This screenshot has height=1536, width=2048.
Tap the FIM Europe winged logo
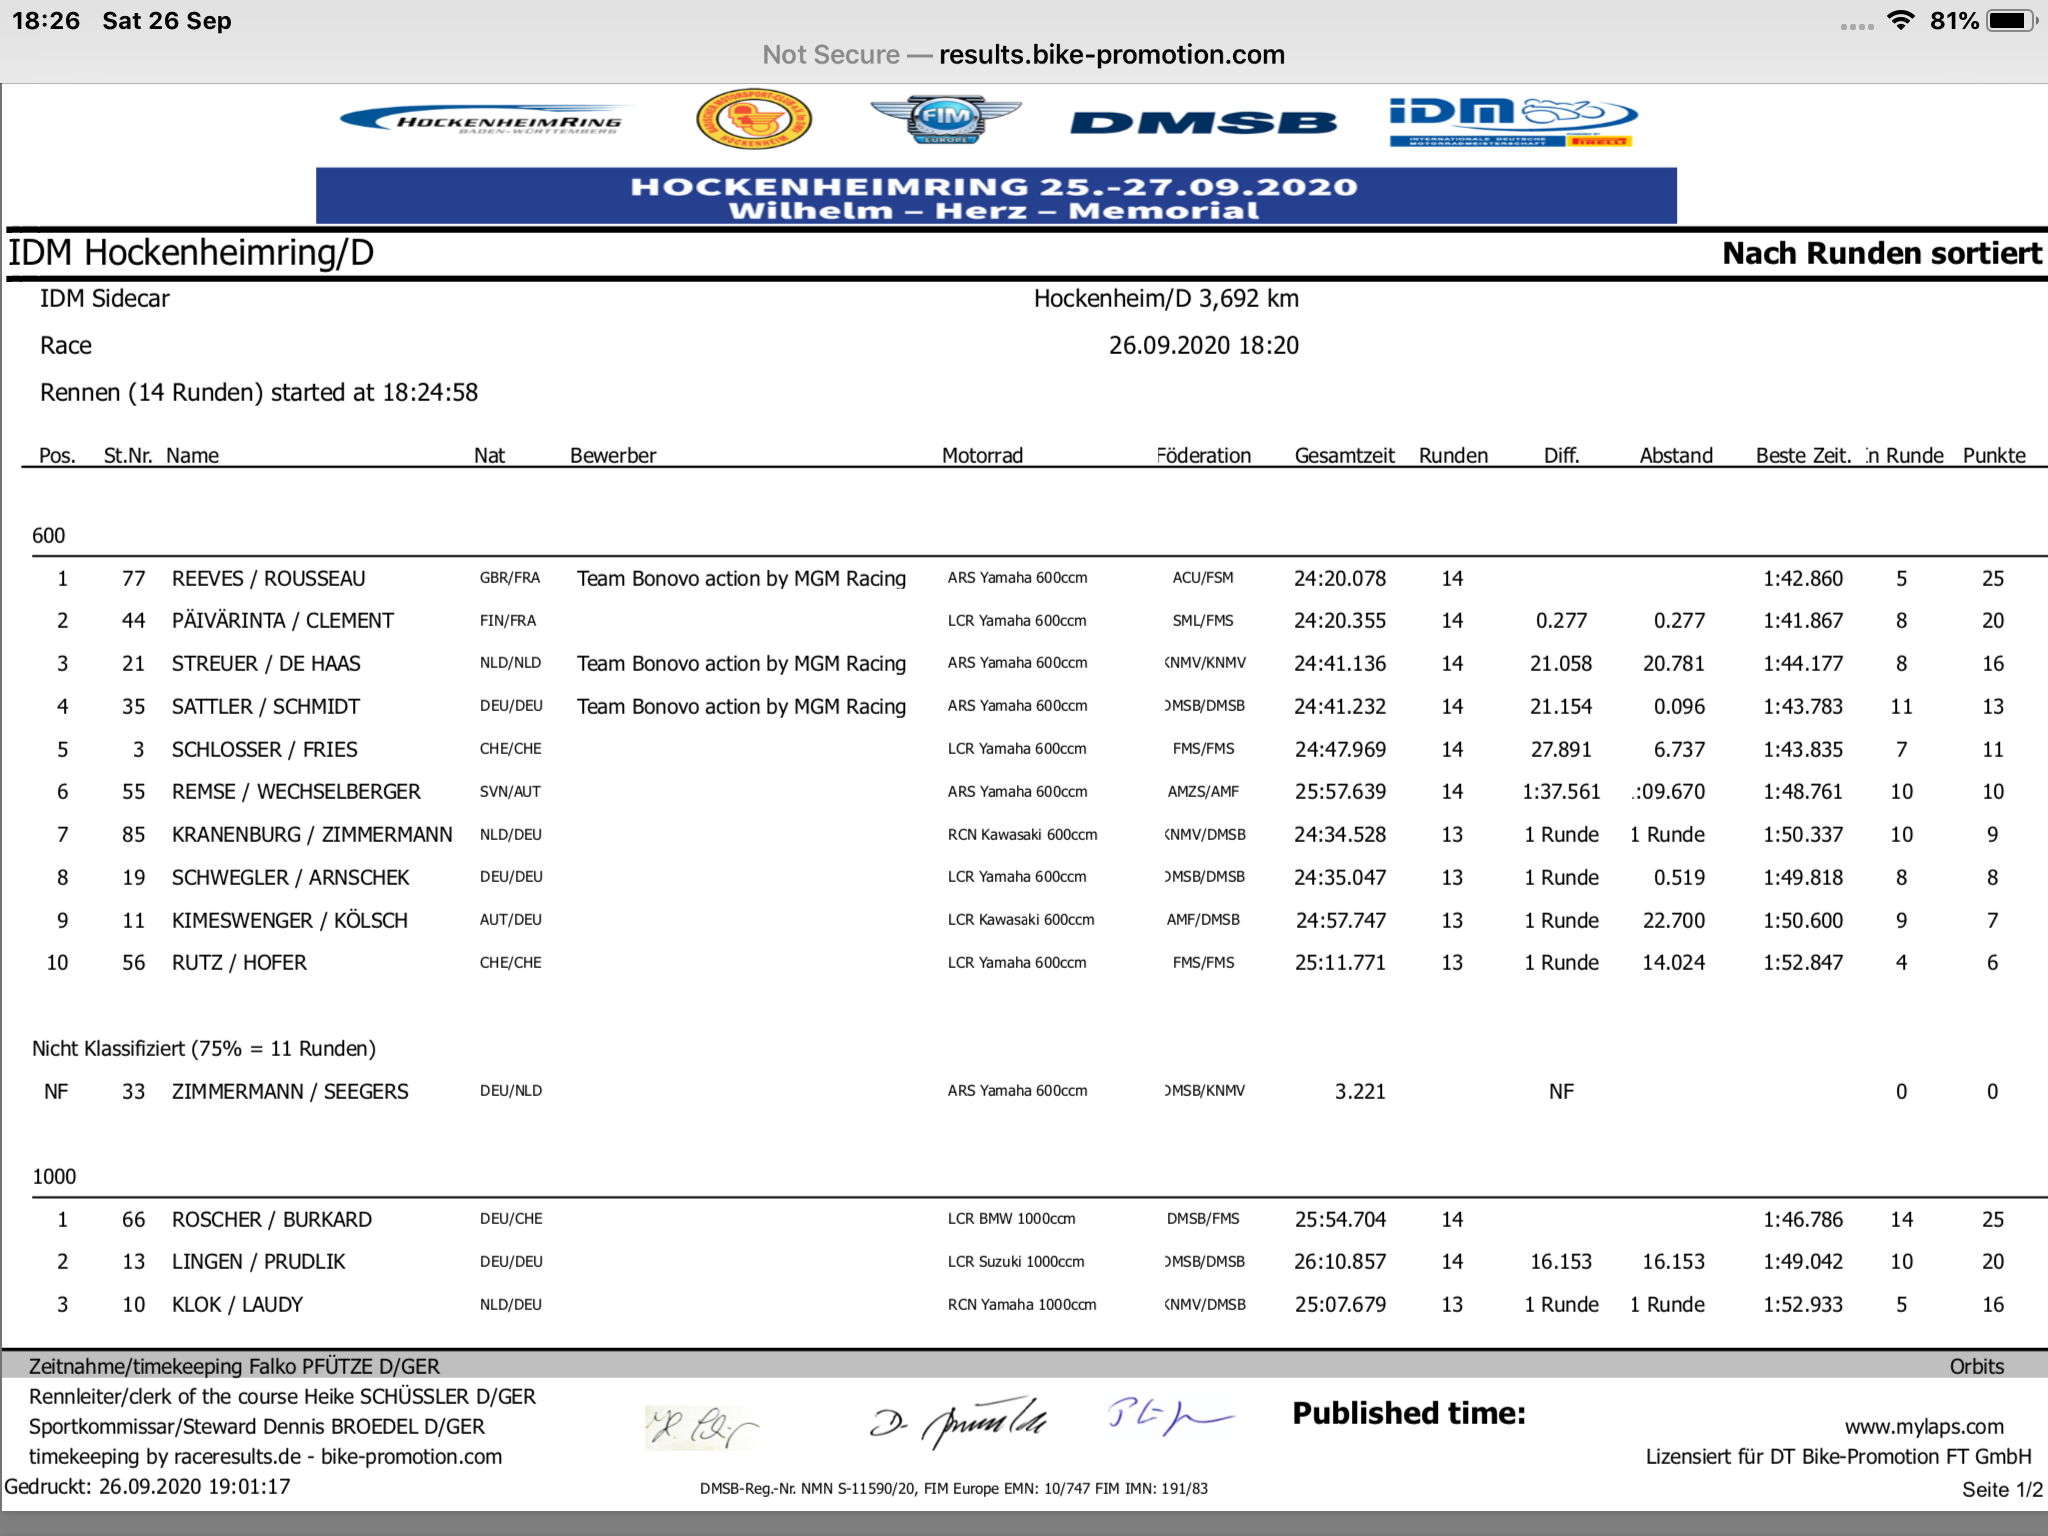[x=945, y=119]
